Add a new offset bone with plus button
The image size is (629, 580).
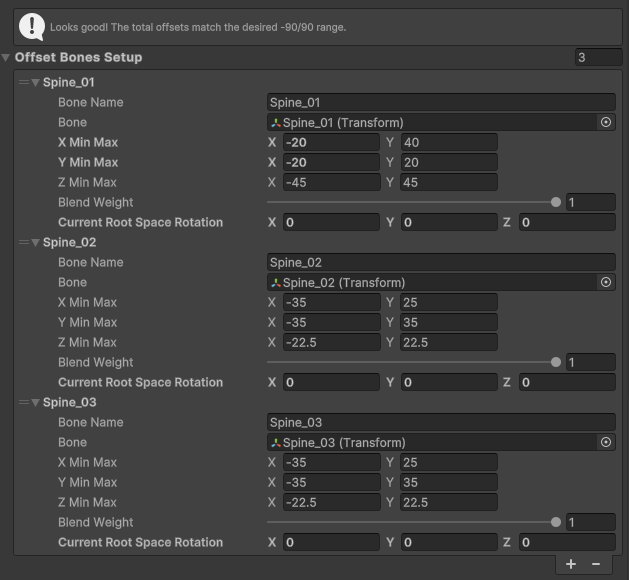pyautogui.click(x=571, y=564)
